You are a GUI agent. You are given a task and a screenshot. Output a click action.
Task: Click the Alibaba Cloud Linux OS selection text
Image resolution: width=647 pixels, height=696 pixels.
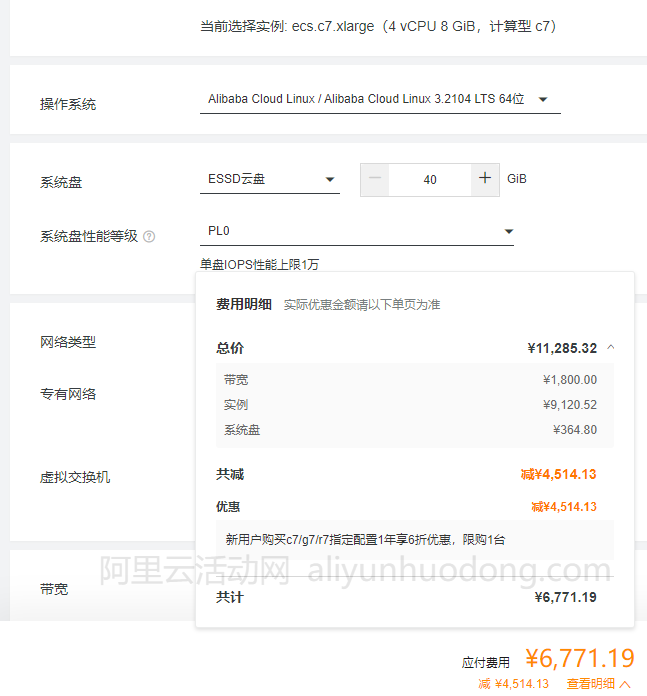coord(366,99)
